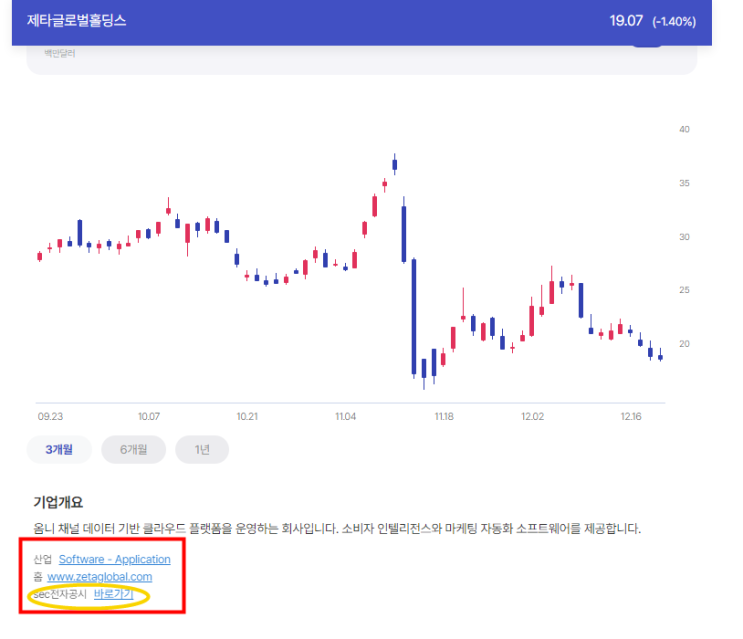The height and width of the screenshot is (639, 743).
Task: Click the 산업 label
Action: coord(43,559)
